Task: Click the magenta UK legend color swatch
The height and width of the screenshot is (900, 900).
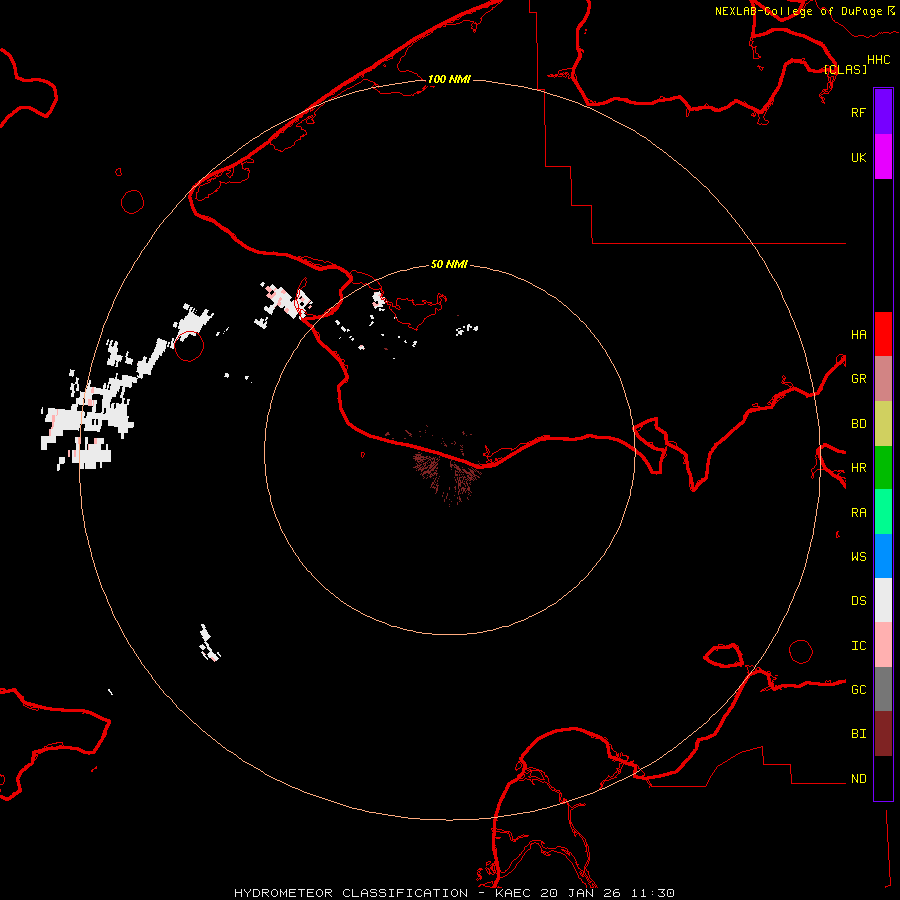Action: click(x=883, y=157)
